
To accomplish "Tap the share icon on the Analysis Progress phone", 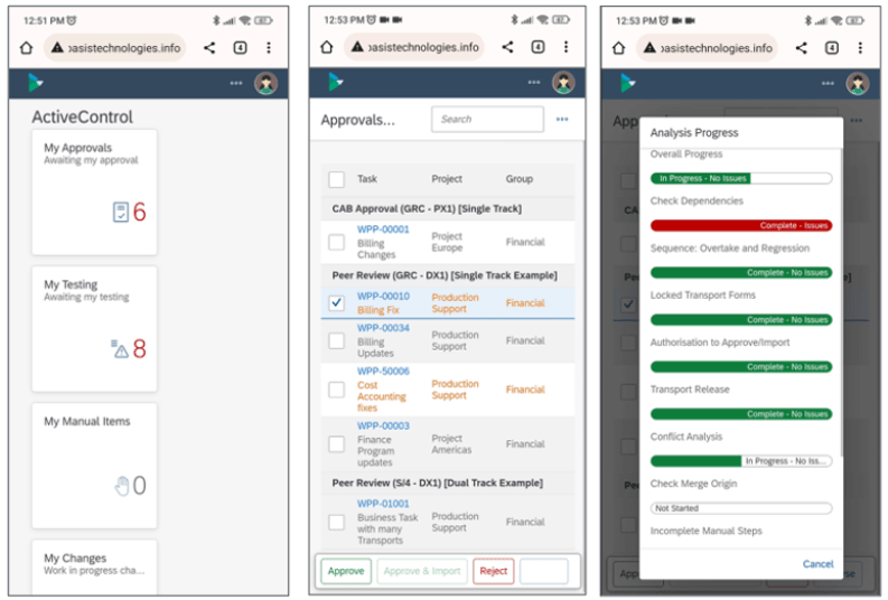I will coord(801,48).
